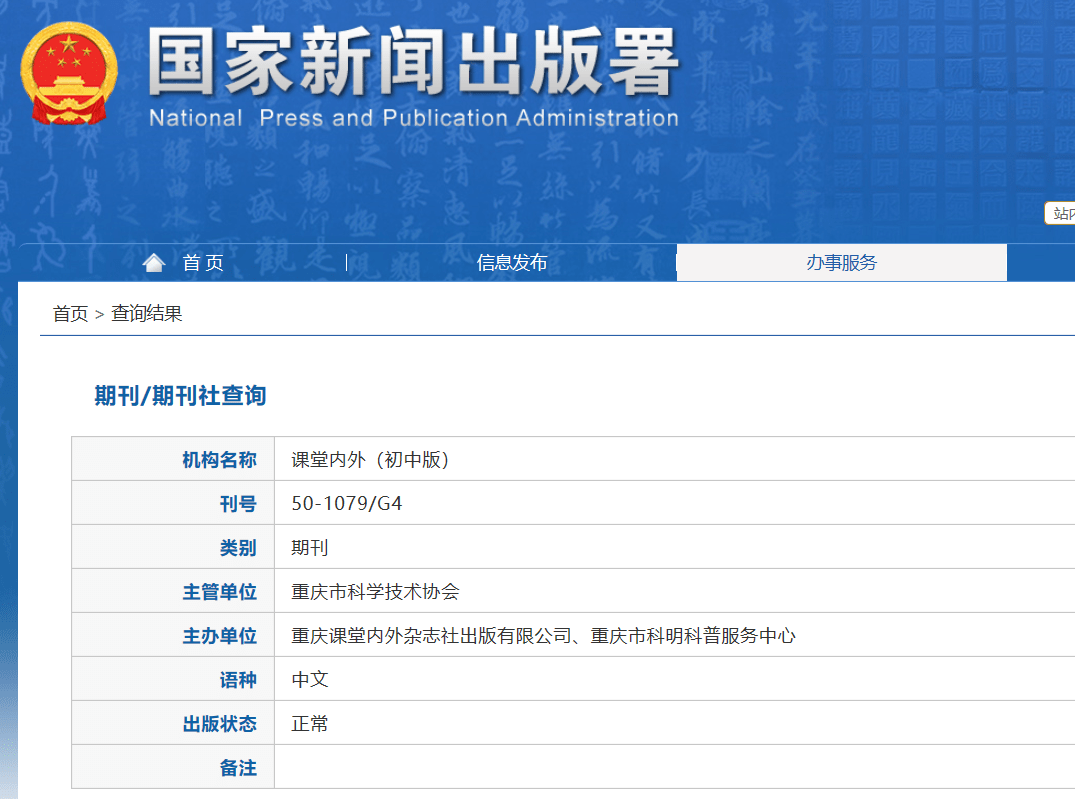Image resolution: width=1075 pixels, height=799 pixels.
Task: Click the 首页 breadcrumb link
Action: pyautogui.click(x=71, y=313)
